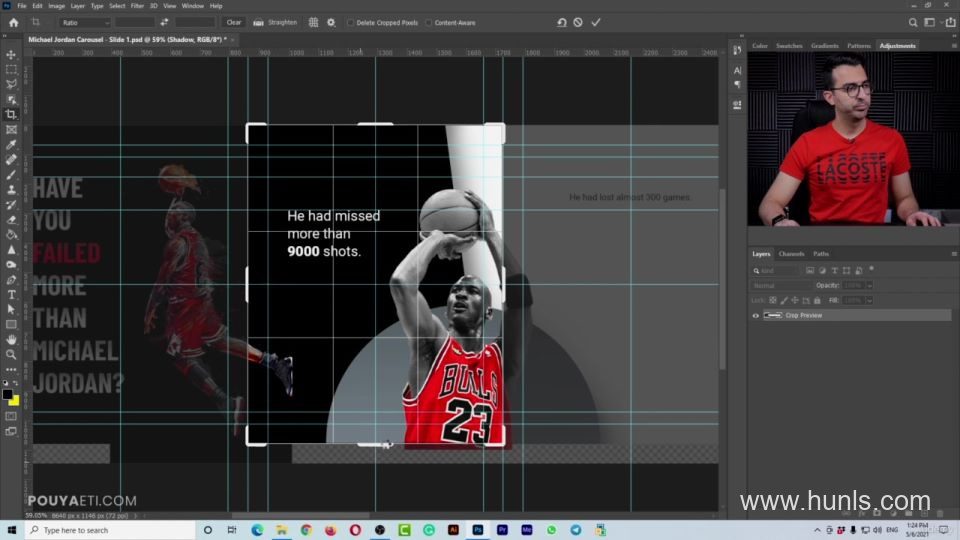The height and width of the screenshot is (540, 960).
Task: Toggle Lock transparent pixels
Action: click(x=773, y=301)
